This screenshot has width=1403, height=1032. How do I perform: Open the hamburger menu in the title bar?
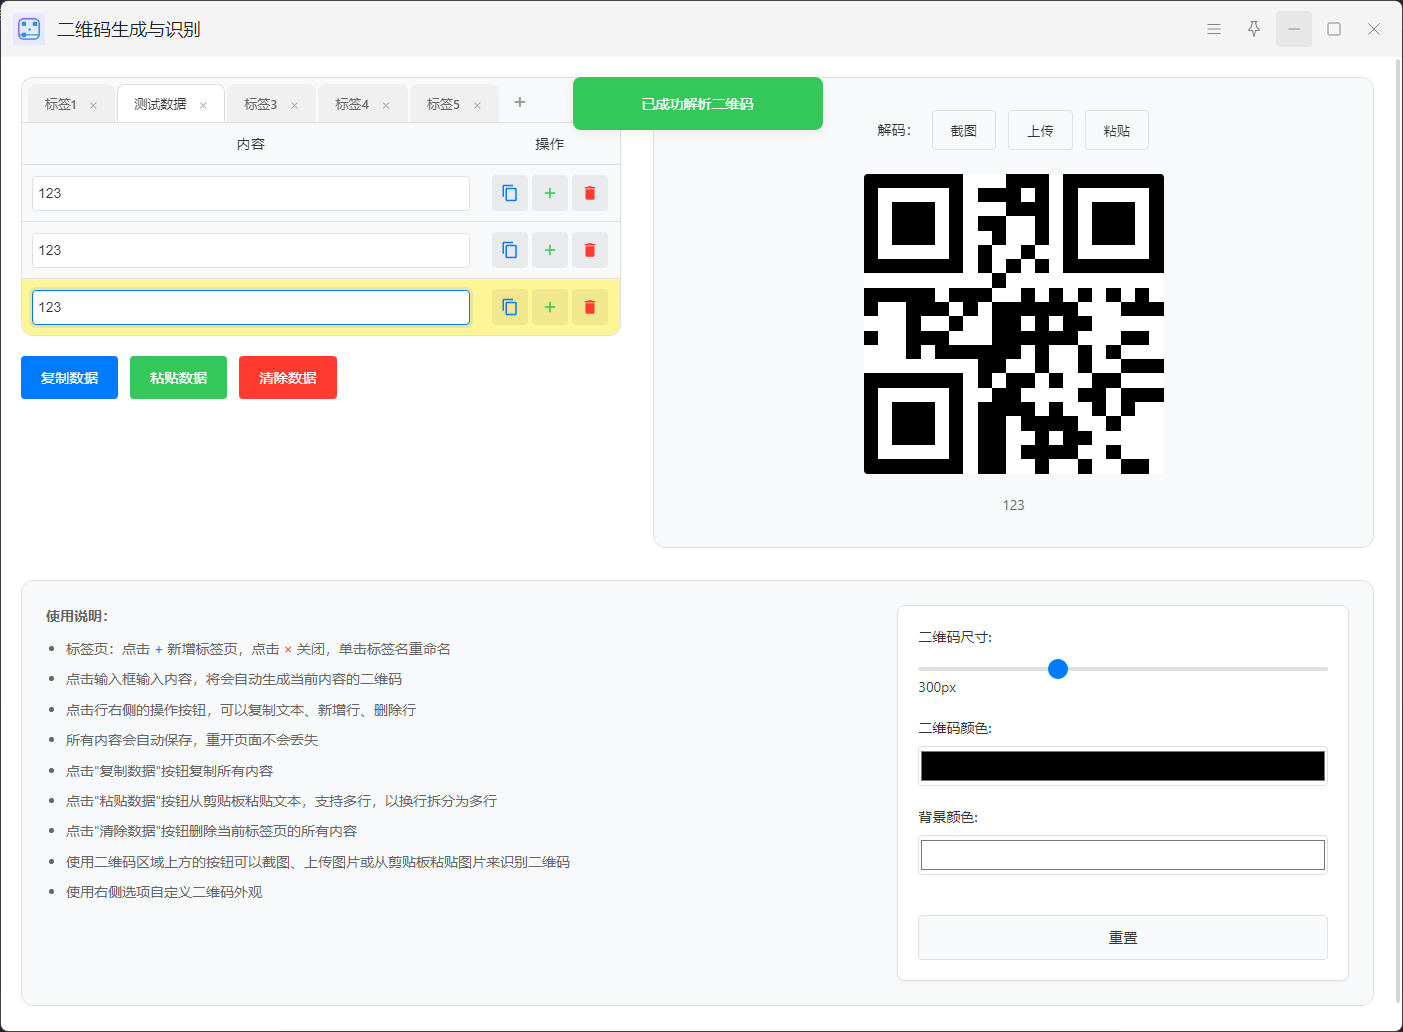pyautogui.click(x=1214, y=29)
